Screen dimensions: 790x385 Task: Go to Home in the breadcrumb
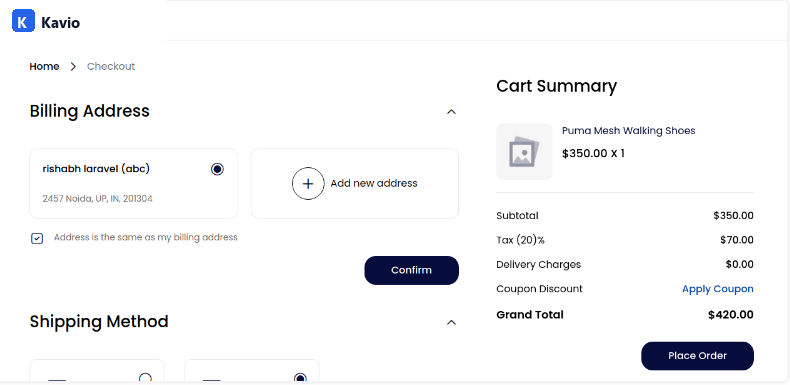coord(44,67)
